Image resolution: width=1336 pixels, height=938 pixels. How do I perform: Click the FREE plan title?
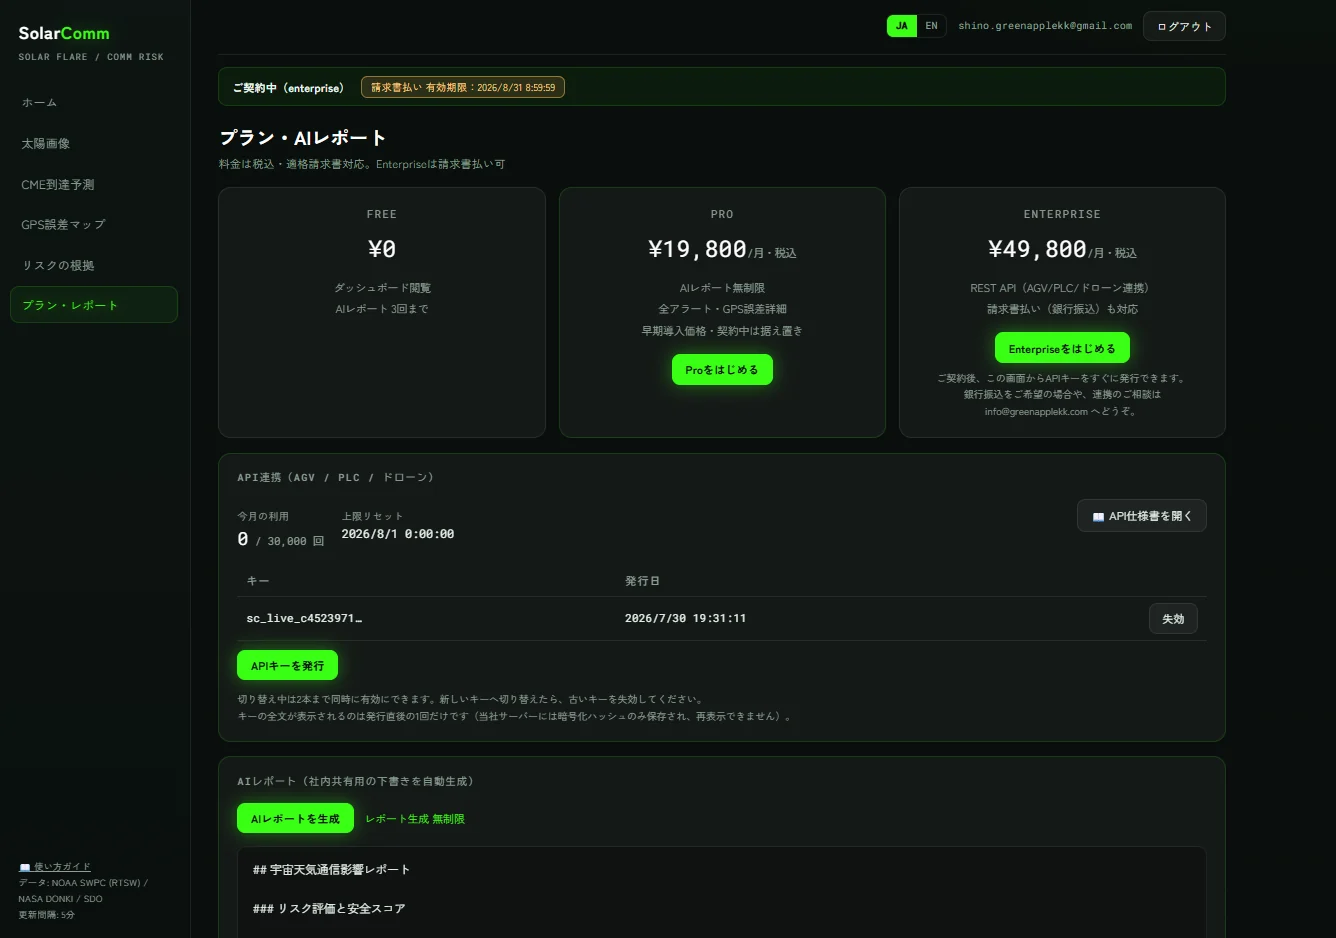point(382,214)
